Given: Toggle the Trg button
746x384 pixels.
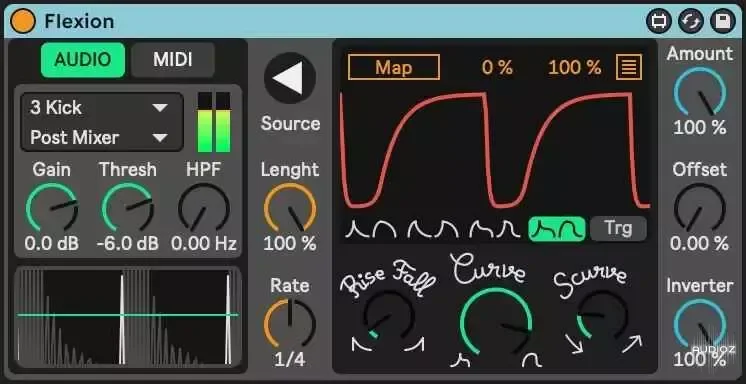Looking at the screenshot, I should click(618, 229).
